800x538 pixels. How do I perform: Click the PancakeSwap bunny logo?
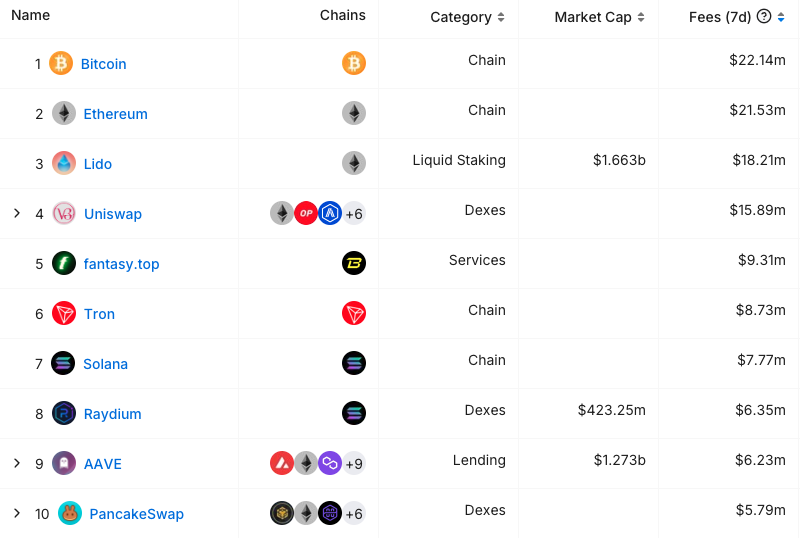point(70,513)
